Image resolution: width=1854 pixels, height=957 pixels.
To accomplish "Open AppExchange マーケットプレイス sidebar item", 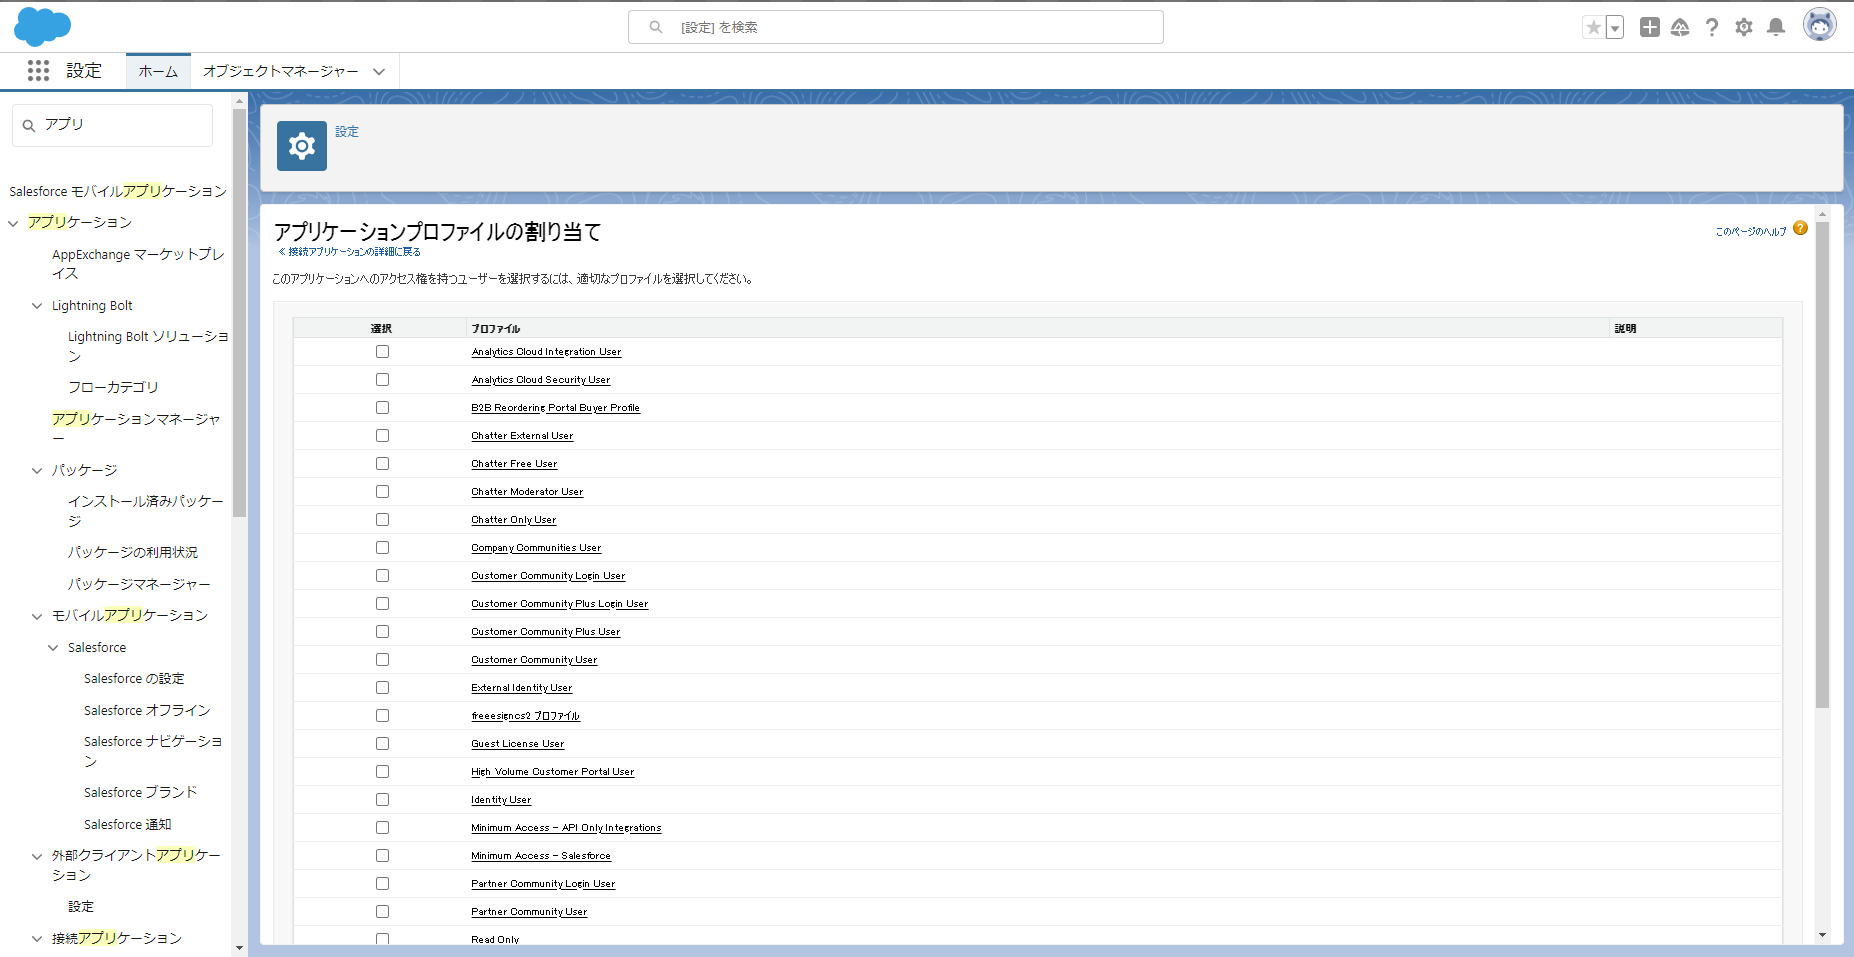I will 138,264.
